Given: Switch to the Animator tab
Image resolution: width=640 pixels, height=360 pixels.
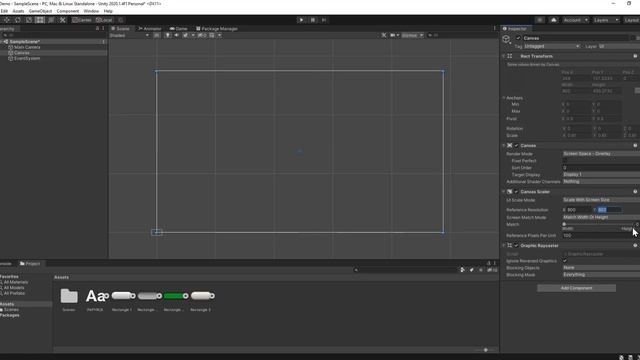Looking at the screenshot, I should pyautogui.click(x=150, y=29).
